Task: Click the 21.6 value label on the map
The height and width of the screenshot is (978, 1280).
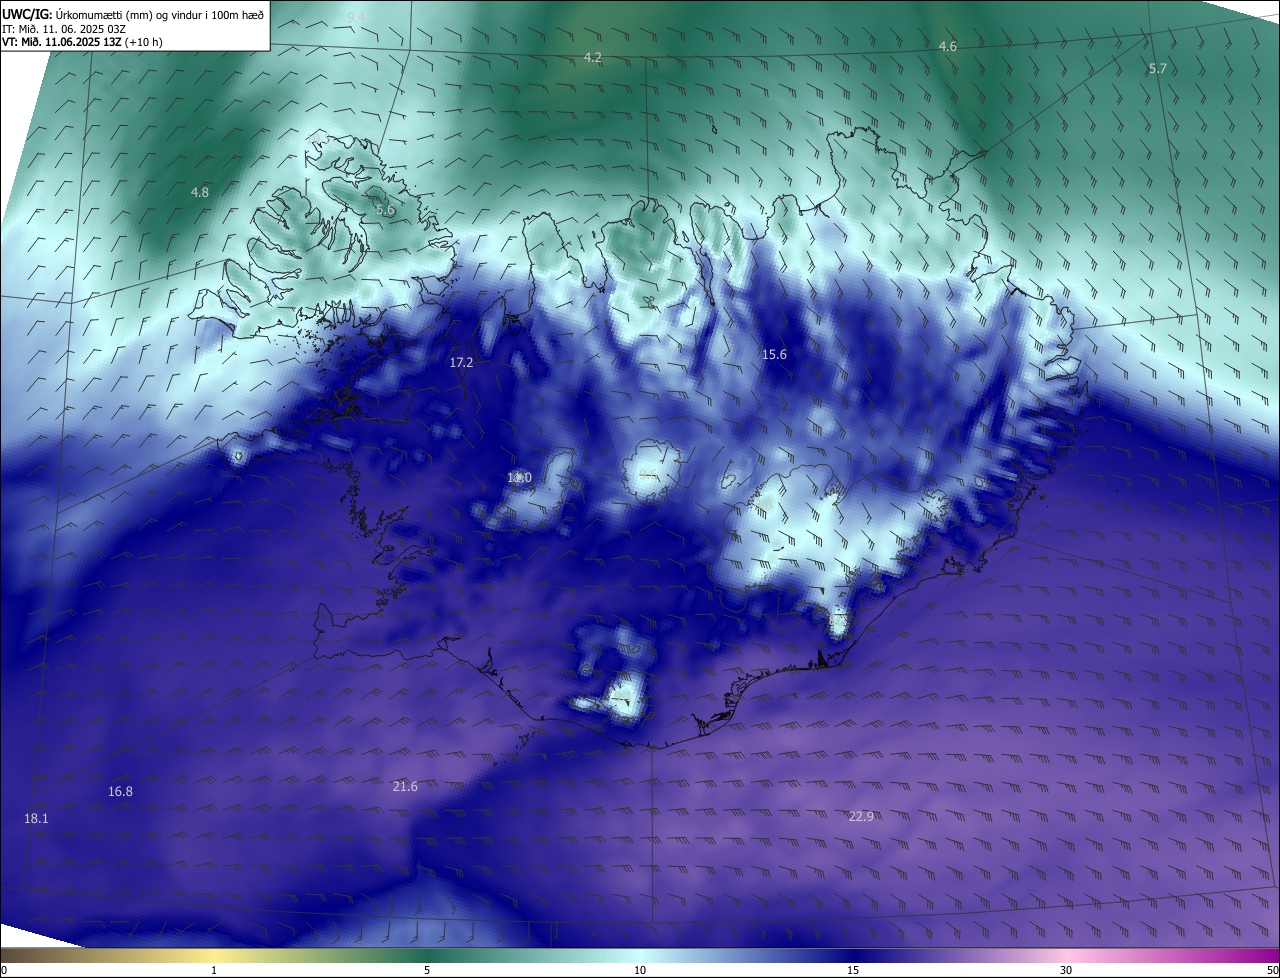Action: pos(405,786)
